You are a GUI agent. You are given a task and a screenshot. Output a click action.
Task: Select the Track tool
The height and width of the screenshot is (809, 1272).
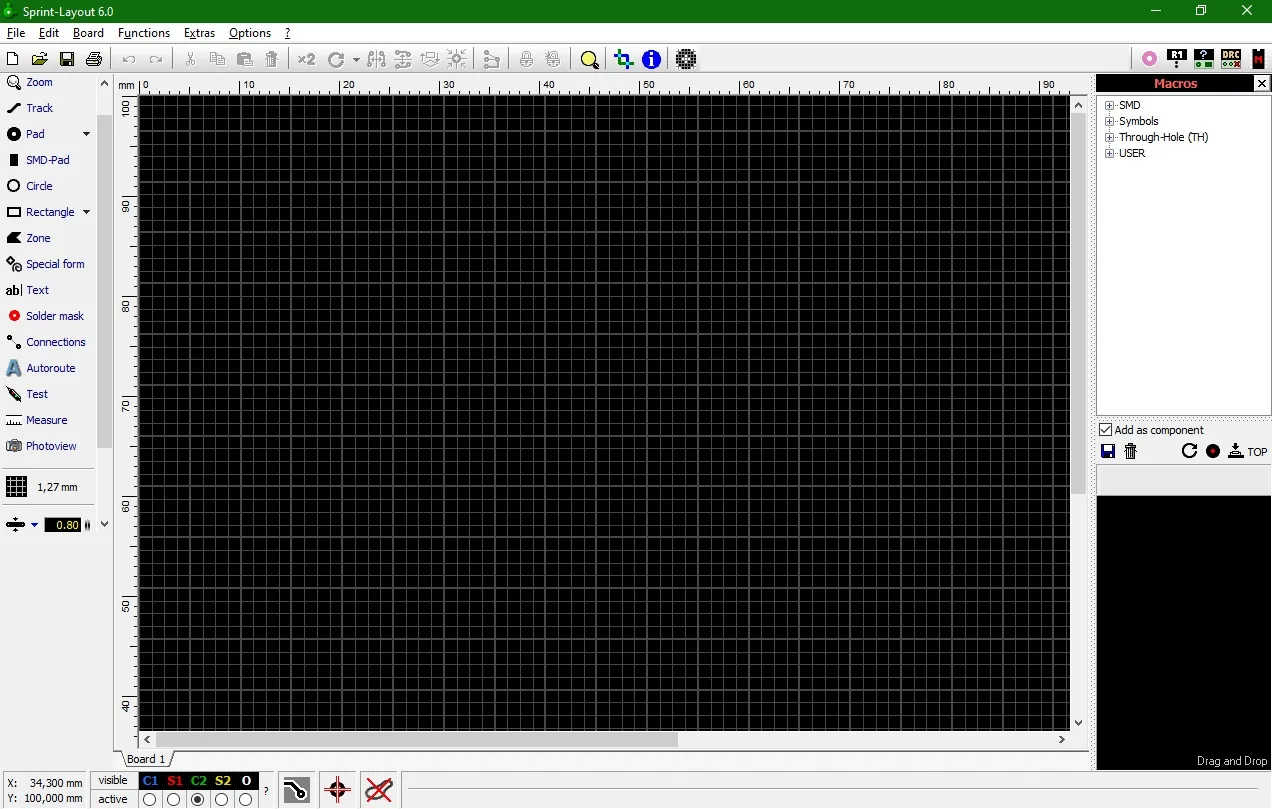pos(30,108)
